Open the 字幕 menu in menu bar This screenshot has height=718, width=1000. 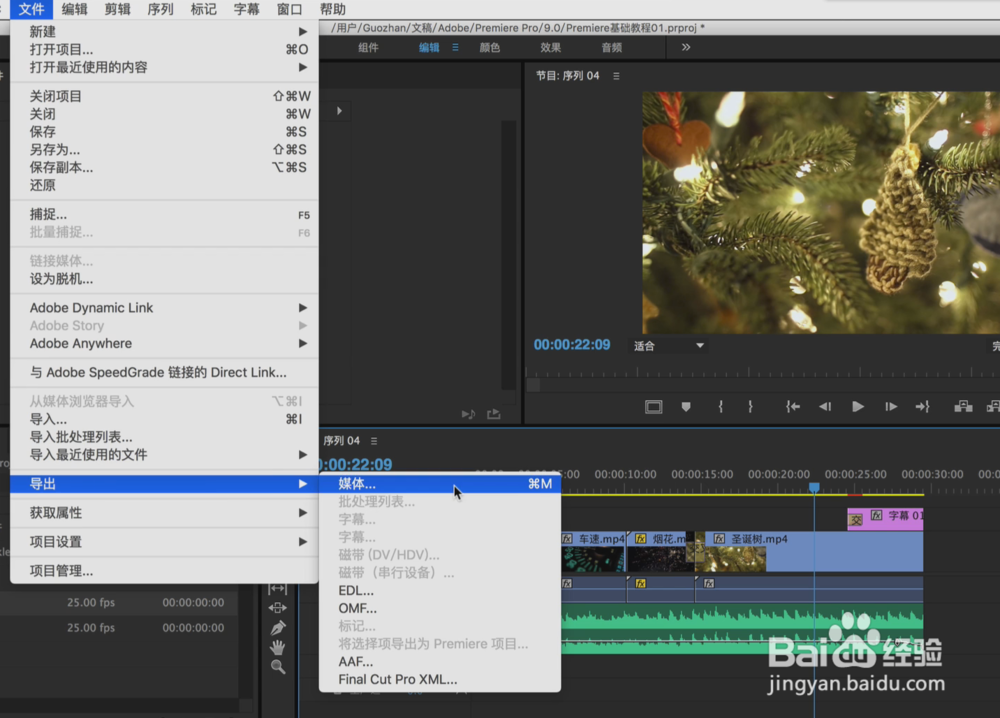tap(246, 9)
